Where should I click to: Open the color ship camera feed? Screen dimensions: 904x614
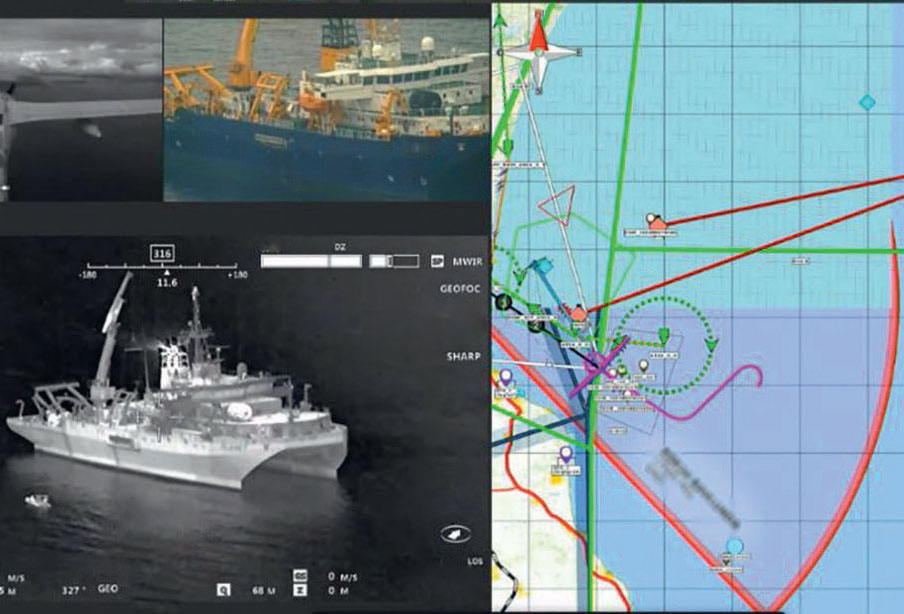[326, 100]
